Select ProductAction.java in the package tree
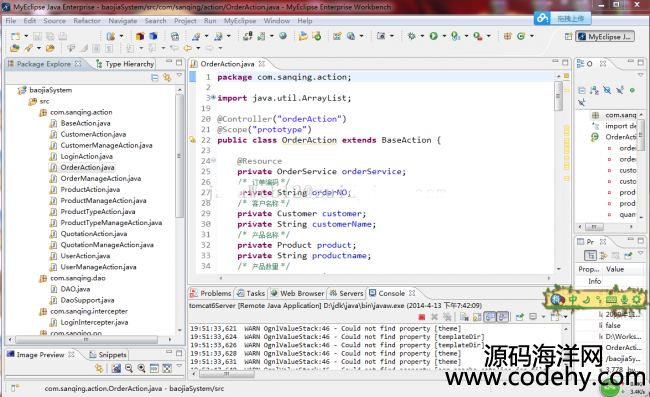The width and height of the screenshot is (650, 397). (90, 189)
